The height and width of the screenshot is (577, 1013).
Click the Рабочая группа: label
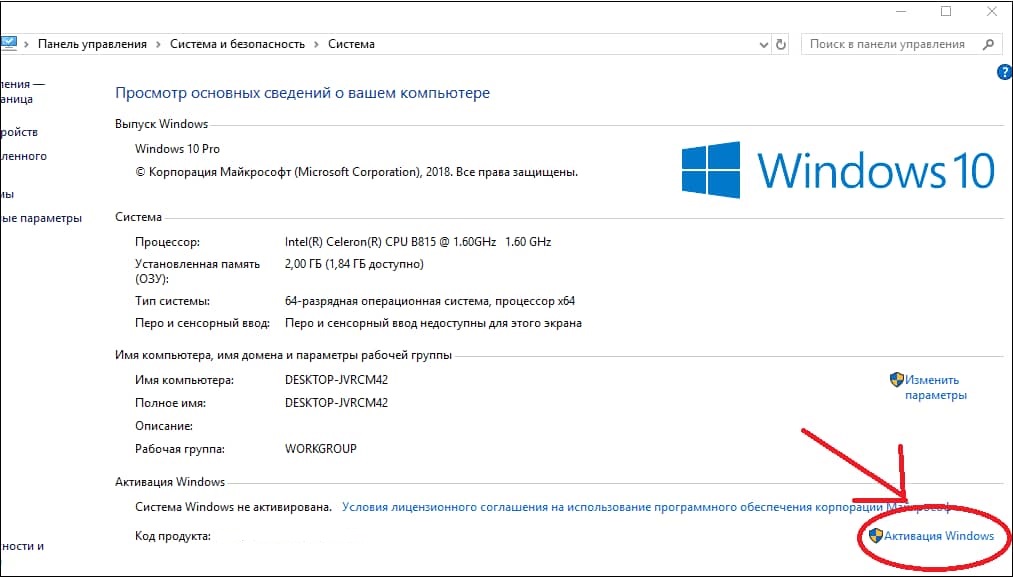pyautogui.click(x=180, y=448)
